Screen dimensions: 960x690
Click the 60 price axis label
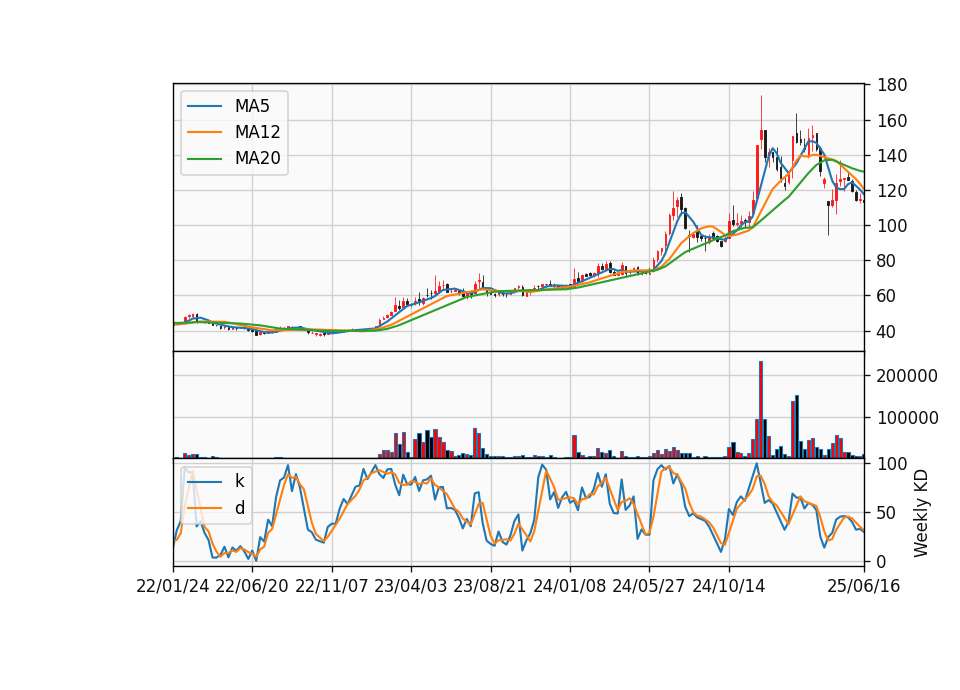(x=887, y=296)
